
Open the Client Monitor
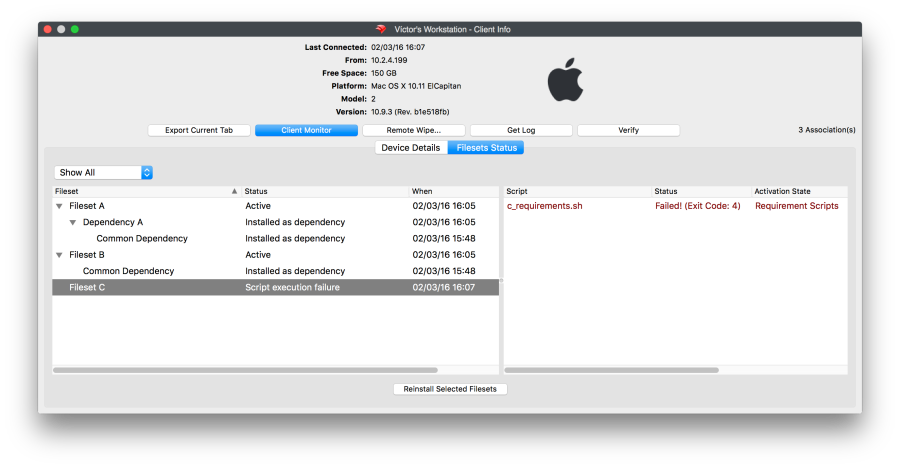[x=307, y=130]
